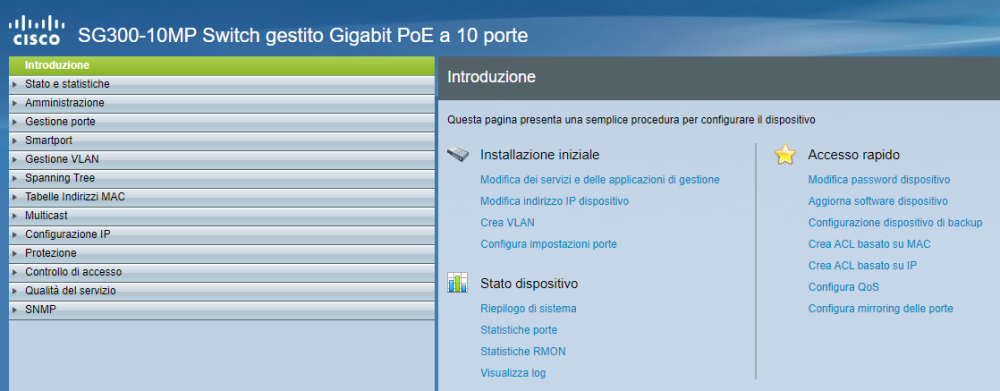This screenshot has height=391, width=1000.
Task: Click the bar chart icon beside Stato dispositivo
Action: (x=457, y=283)
